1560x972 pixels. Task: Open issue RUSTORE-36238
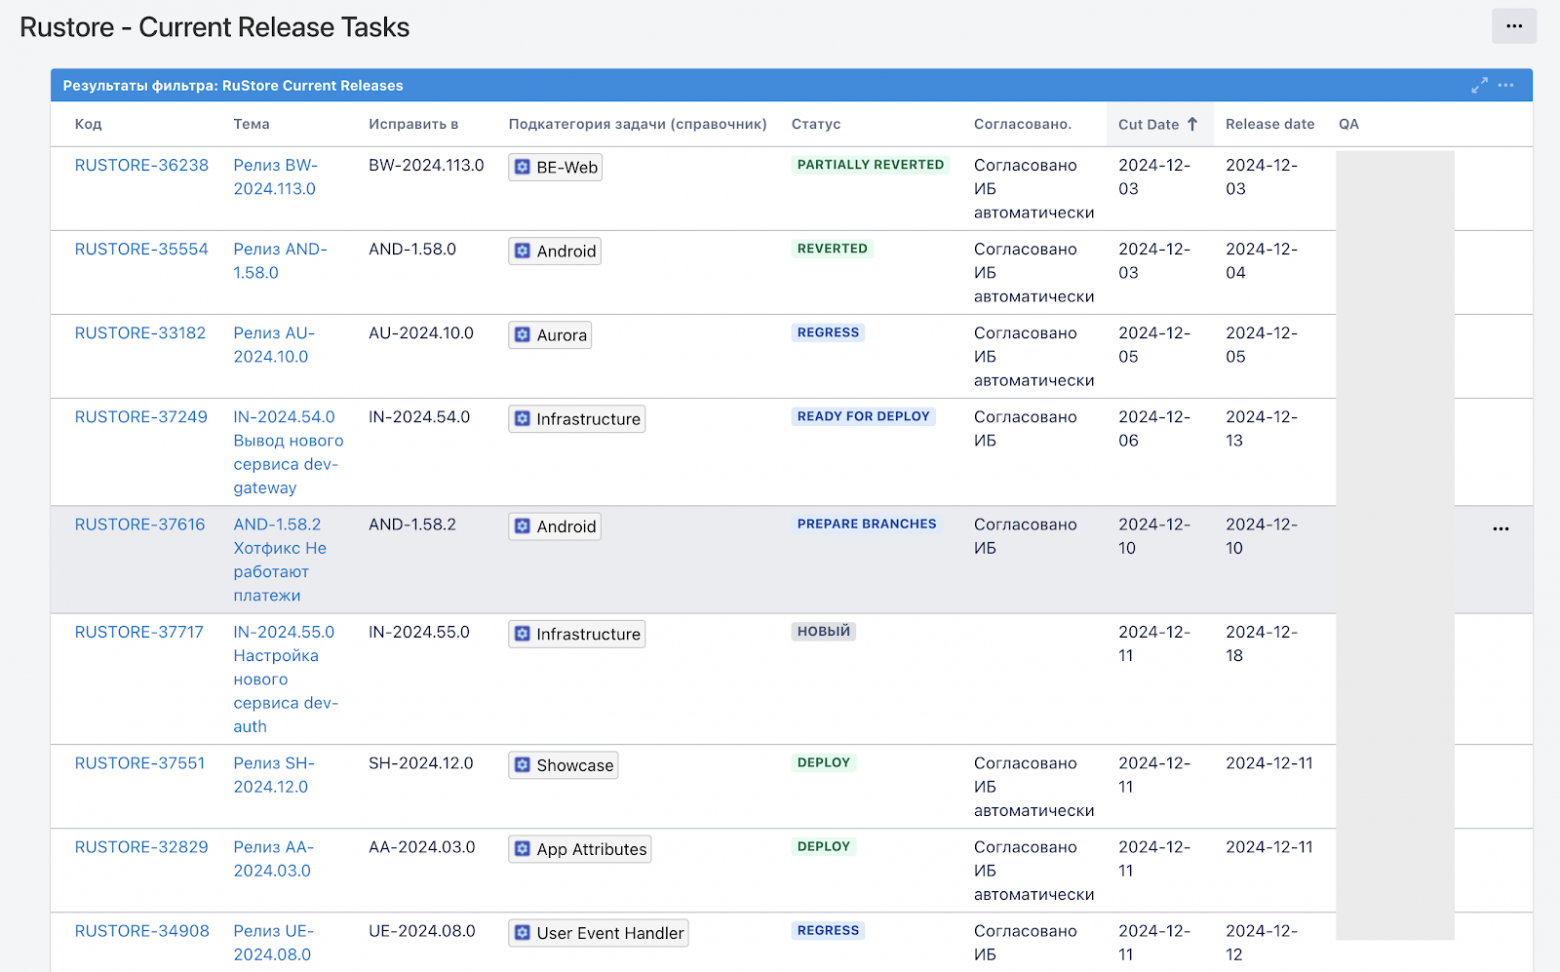[x=141, y=165]
